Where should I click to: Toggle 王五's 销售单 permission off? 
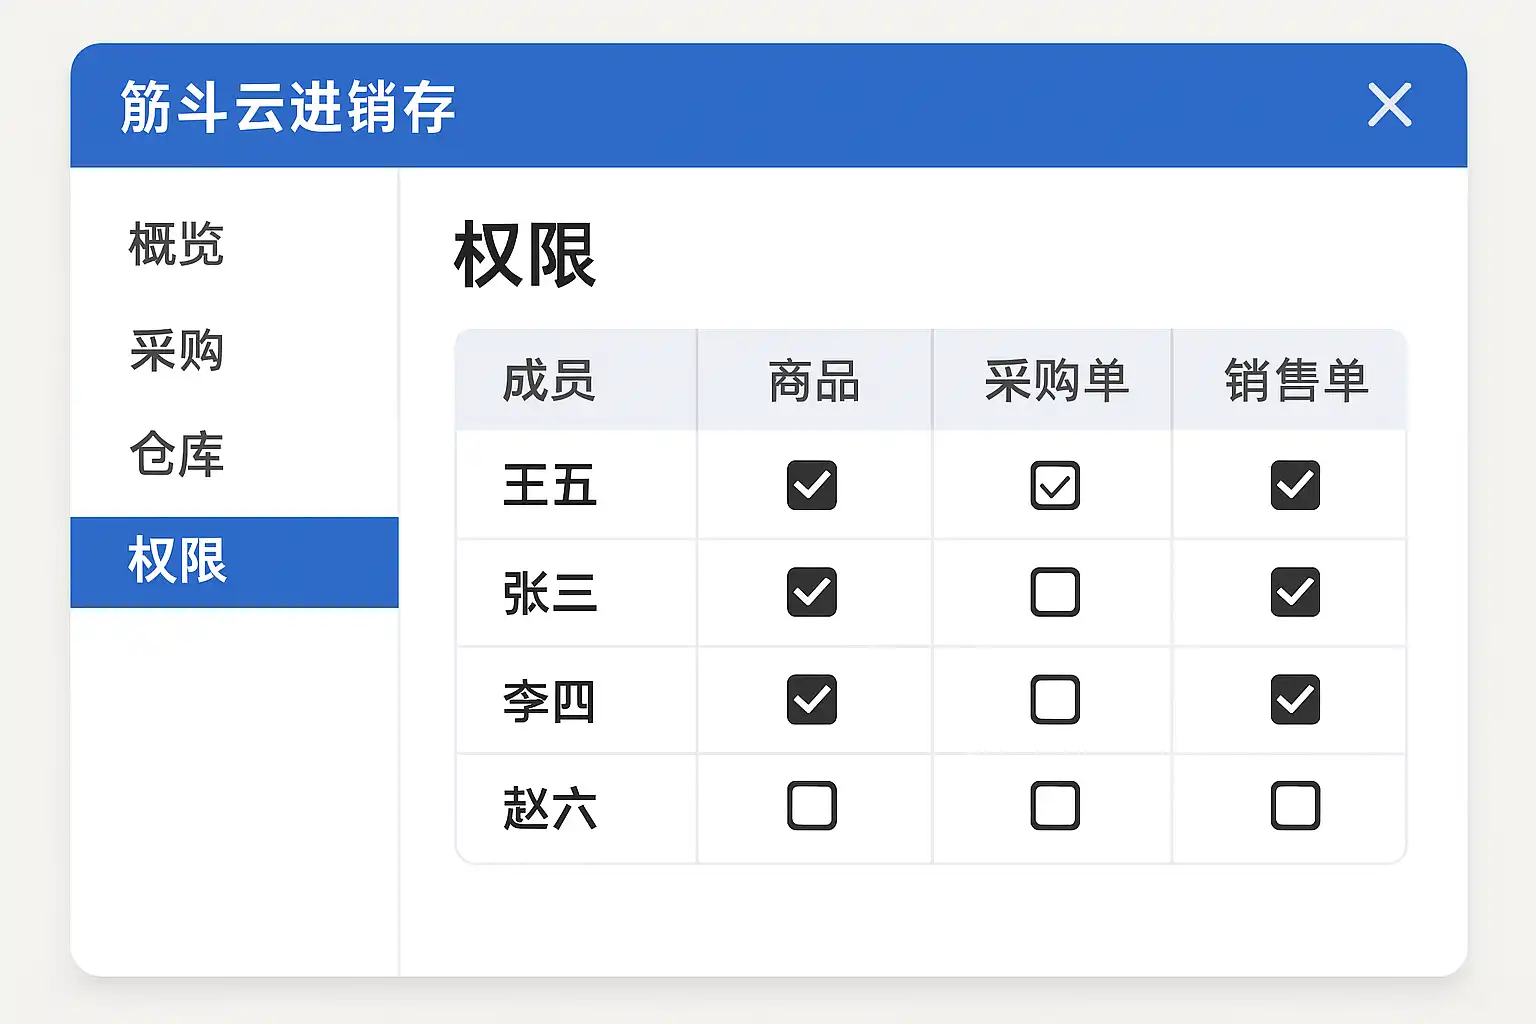click(x=1295, y=485)
